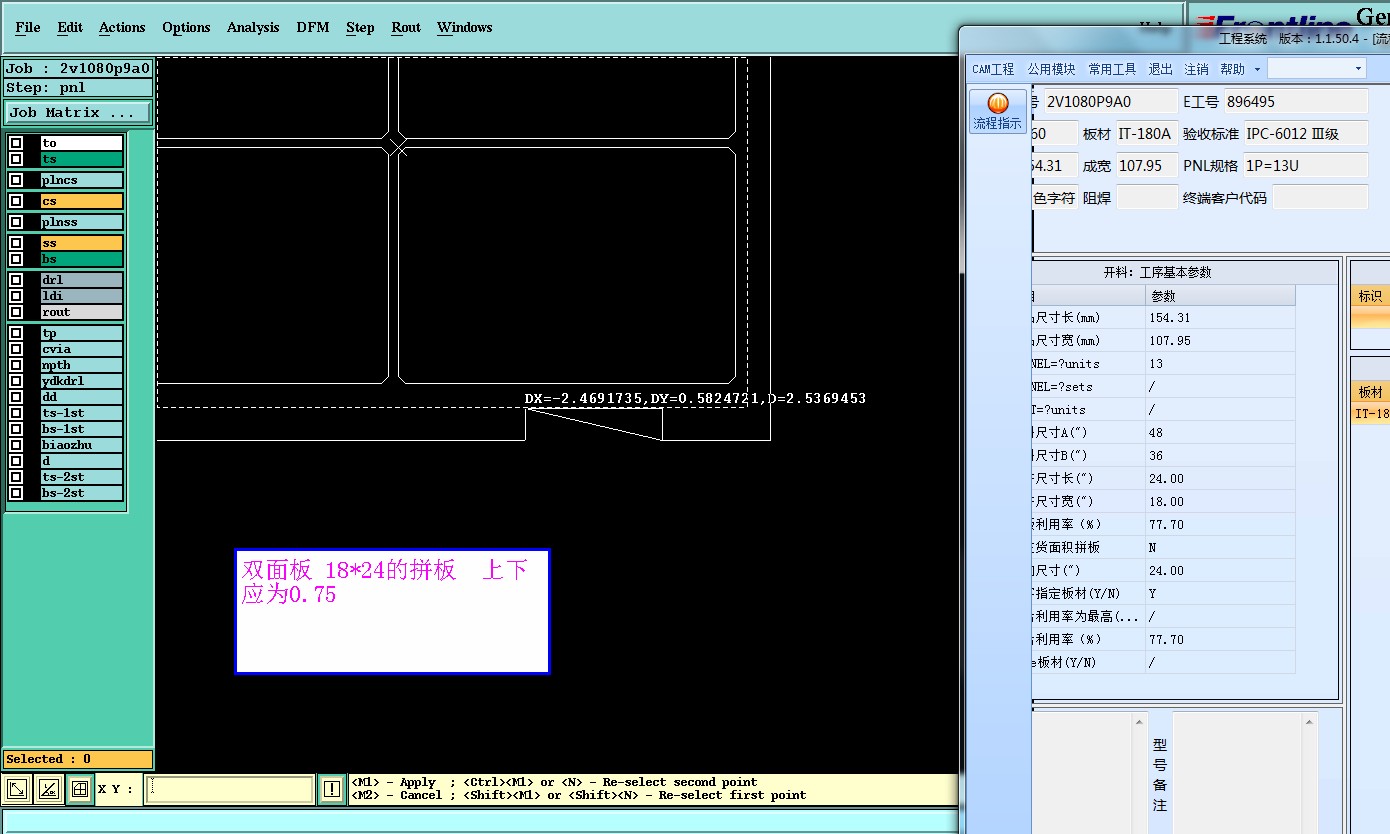Open the 常用工具 menu
The width and height of the screenshot is (1390, 834).
pyautogui.click(x=1113, y=69)
